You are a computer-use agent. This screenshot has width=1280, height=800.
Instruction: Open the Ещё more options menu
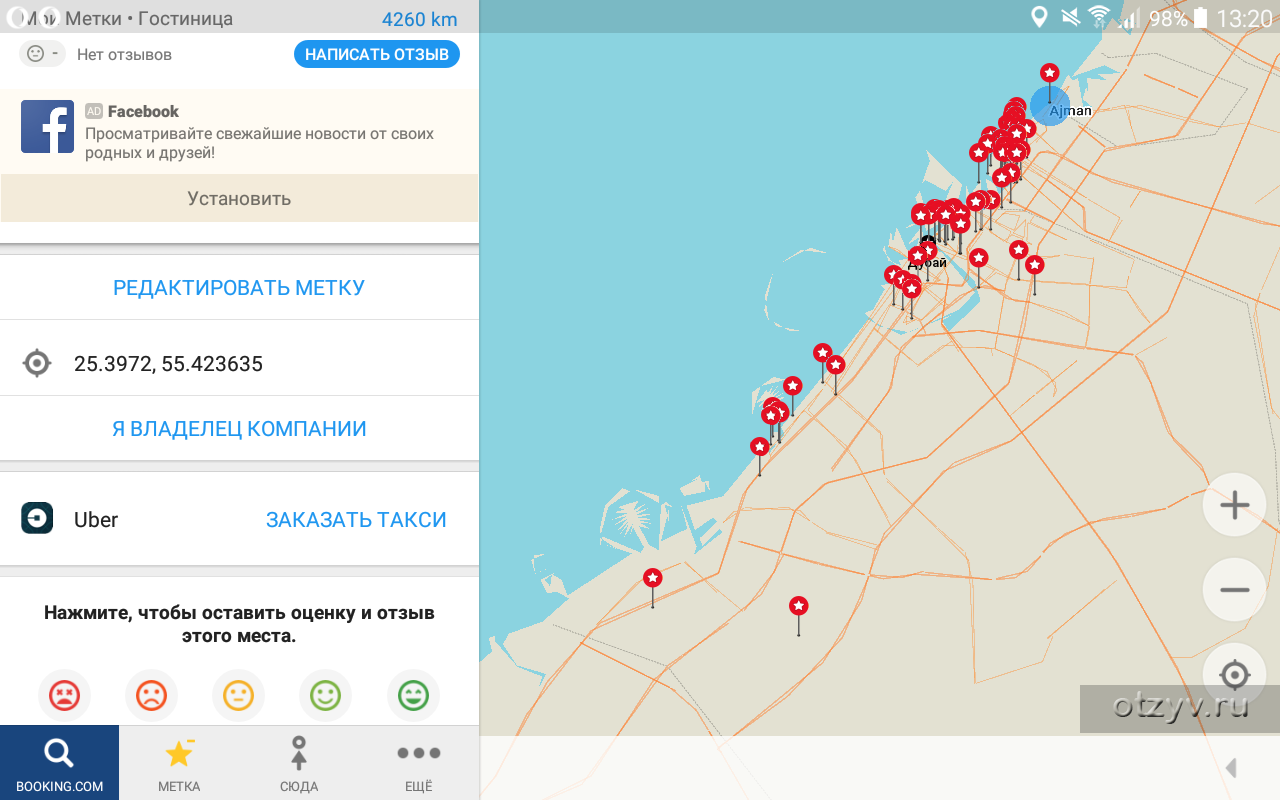point(418,763)
